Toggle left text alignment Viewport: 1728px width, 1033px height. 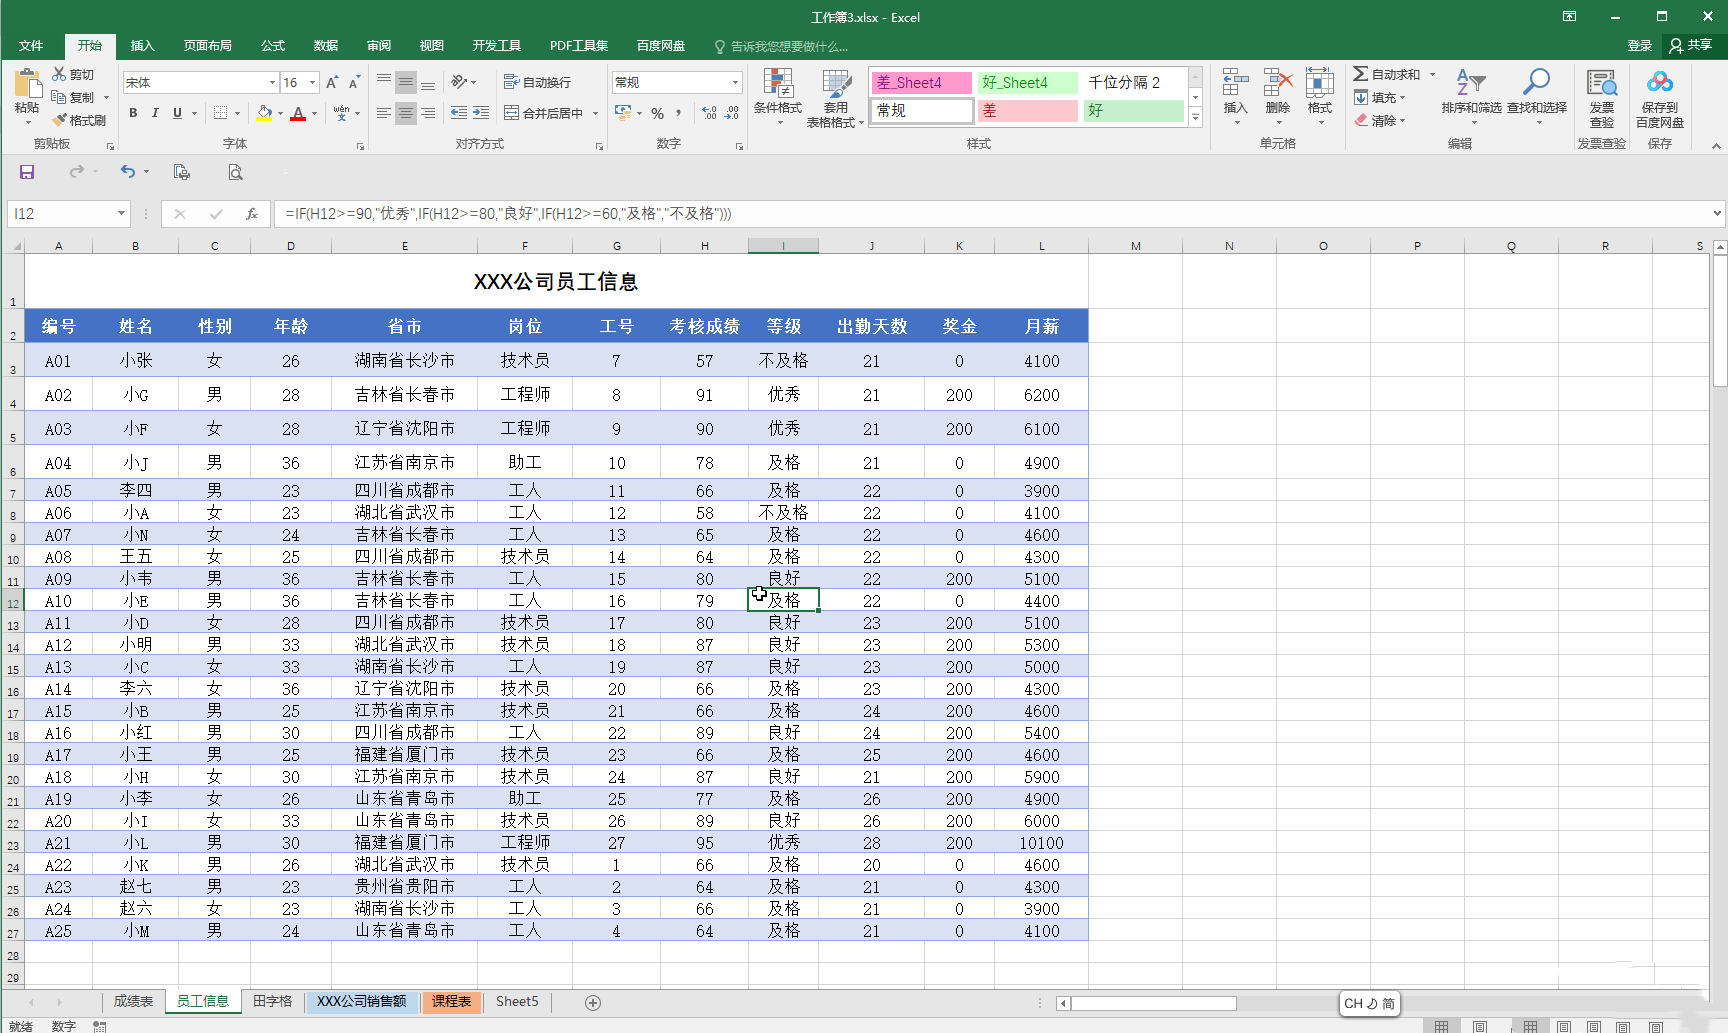click(x=383, y=113)
